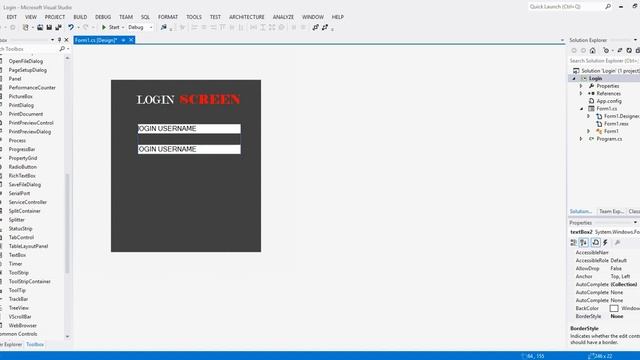This screenshot has width=640, height=360.
Task: Switch to the Team Explorer tab
Action: pos(611,211)
